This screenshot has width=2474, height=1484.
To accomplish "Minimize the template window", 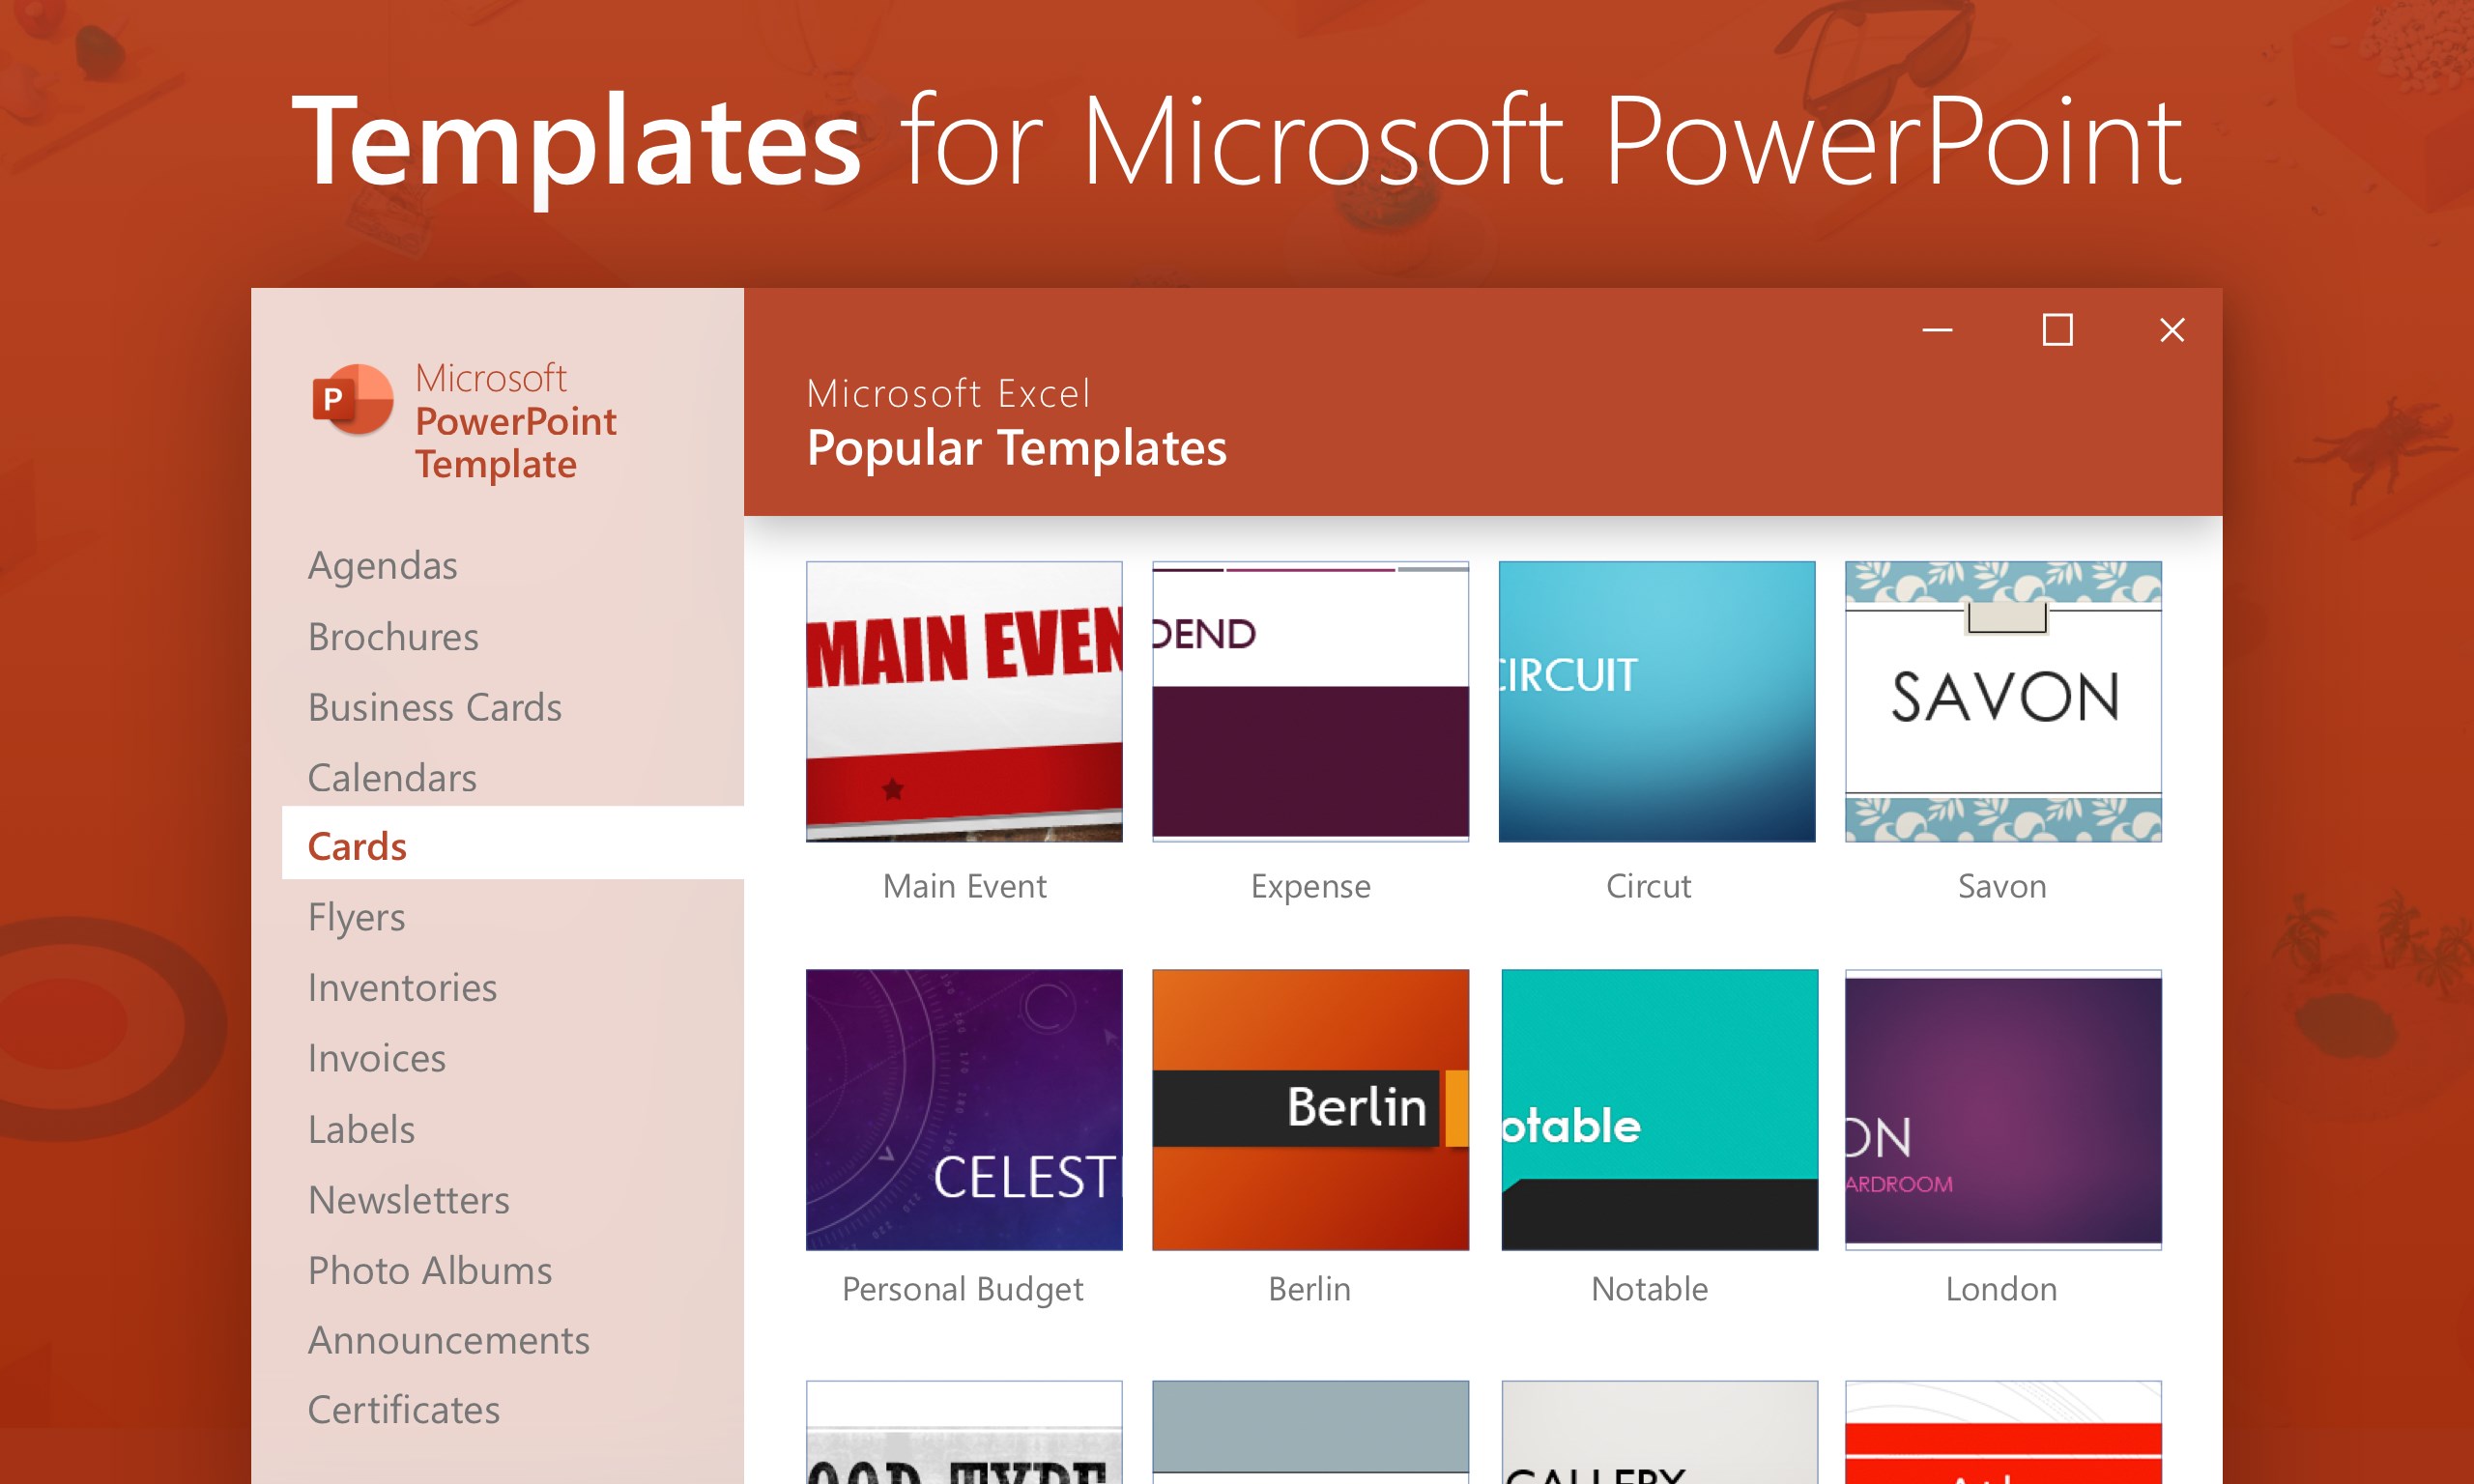I will pyautogui.click(x=1937, y=330).
